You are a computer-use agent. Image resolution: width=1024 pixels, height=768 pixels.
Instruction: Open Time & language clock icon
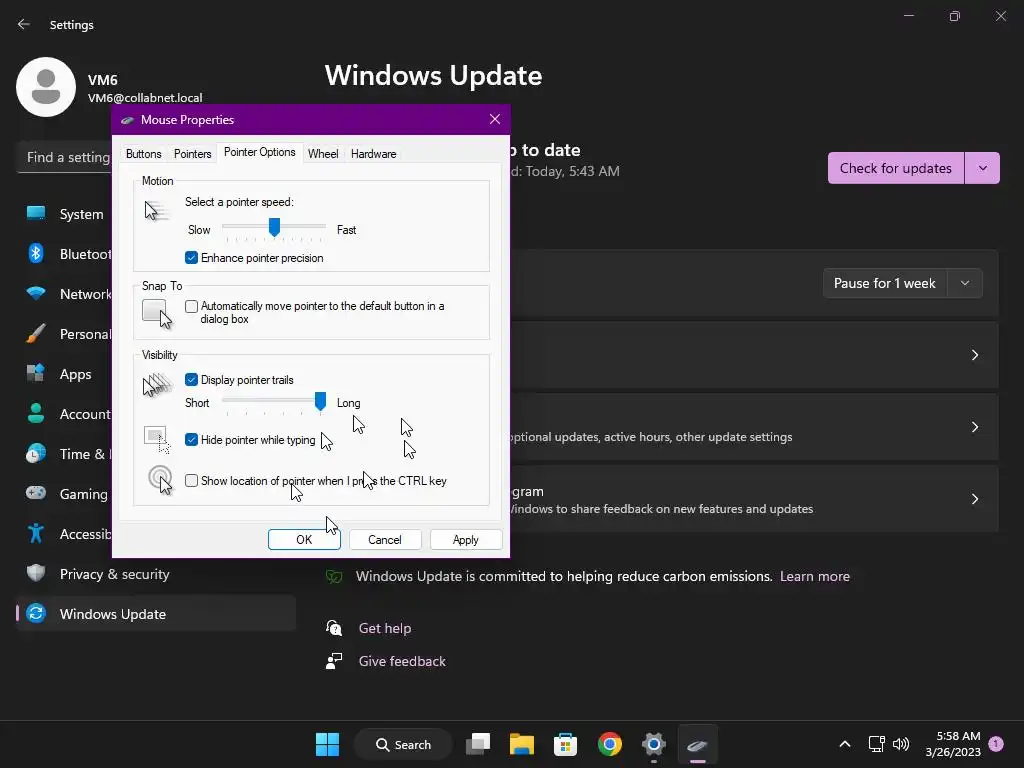coord(36,453)
